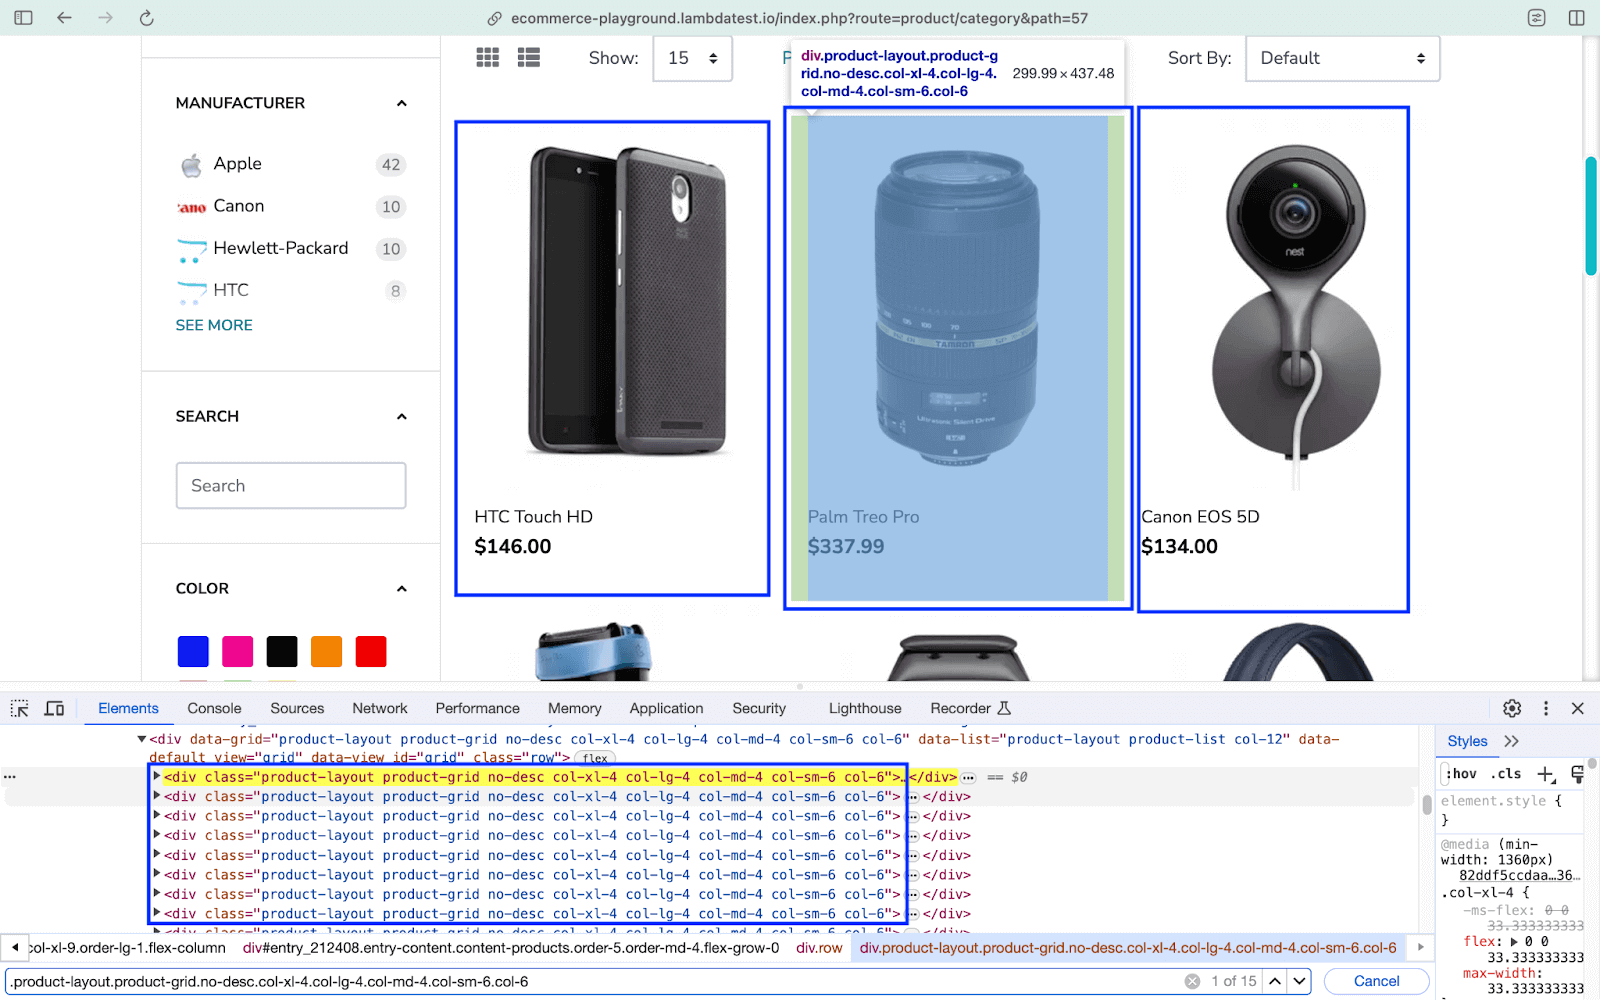Clear the DevTools search field
Viewport: 1600px width, 1000px height.
pyautogui.click(x=1192, y=981)
